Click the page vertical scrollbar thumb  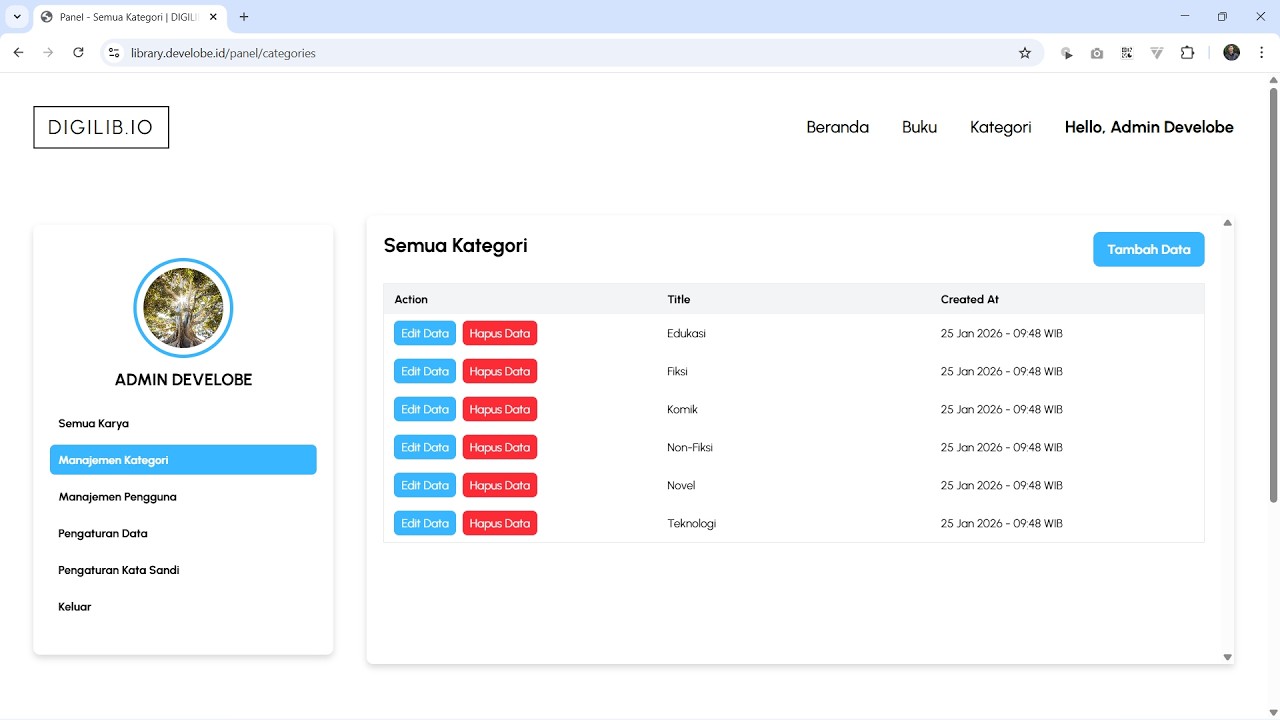point(1273,295)
